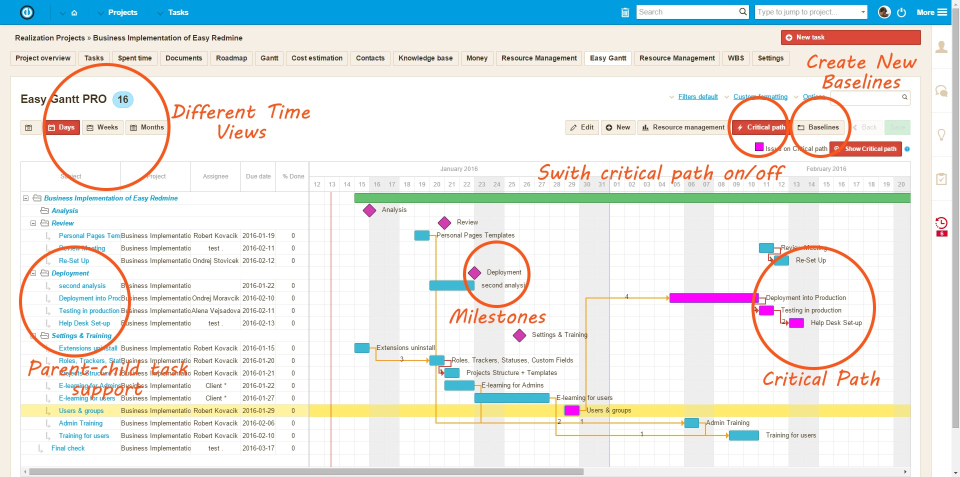Open the Roadmap tab
The width and height of the screenshot is (960, 477).
(x=231, y=58)
